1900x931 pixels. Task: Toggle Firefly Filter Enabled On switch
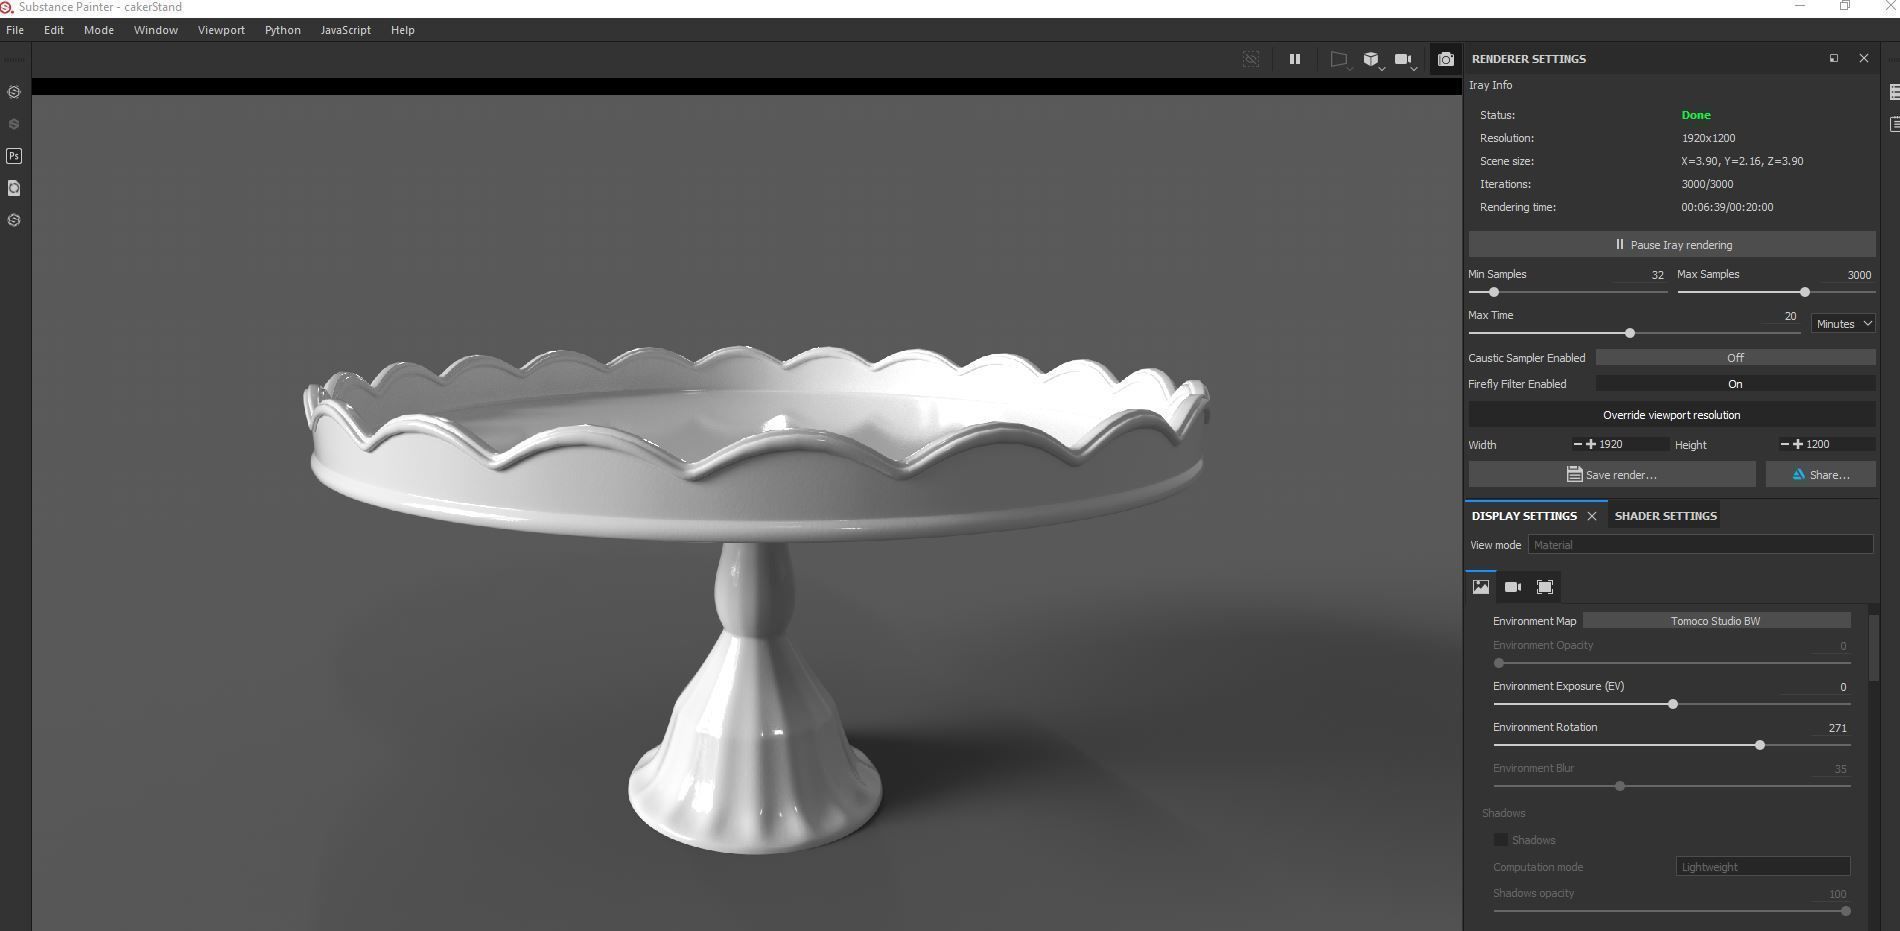pos(1735,384)
